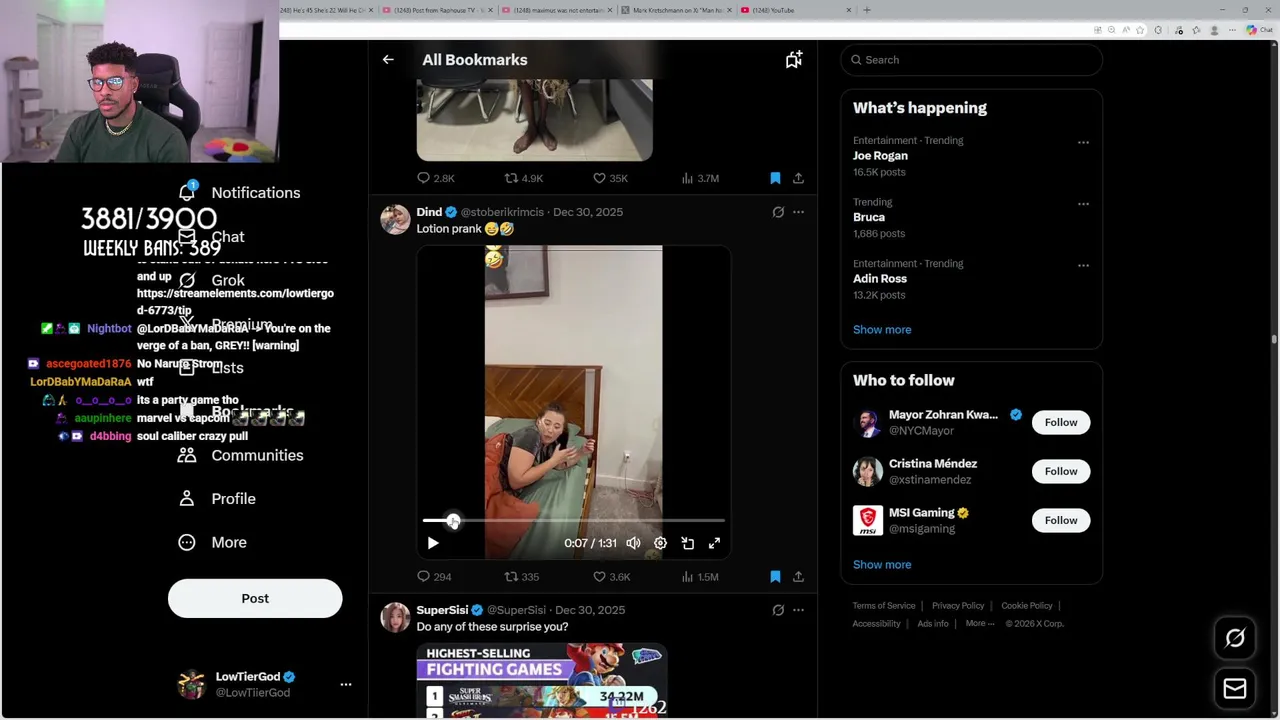Open the floating Messages envelope button

1235,688
